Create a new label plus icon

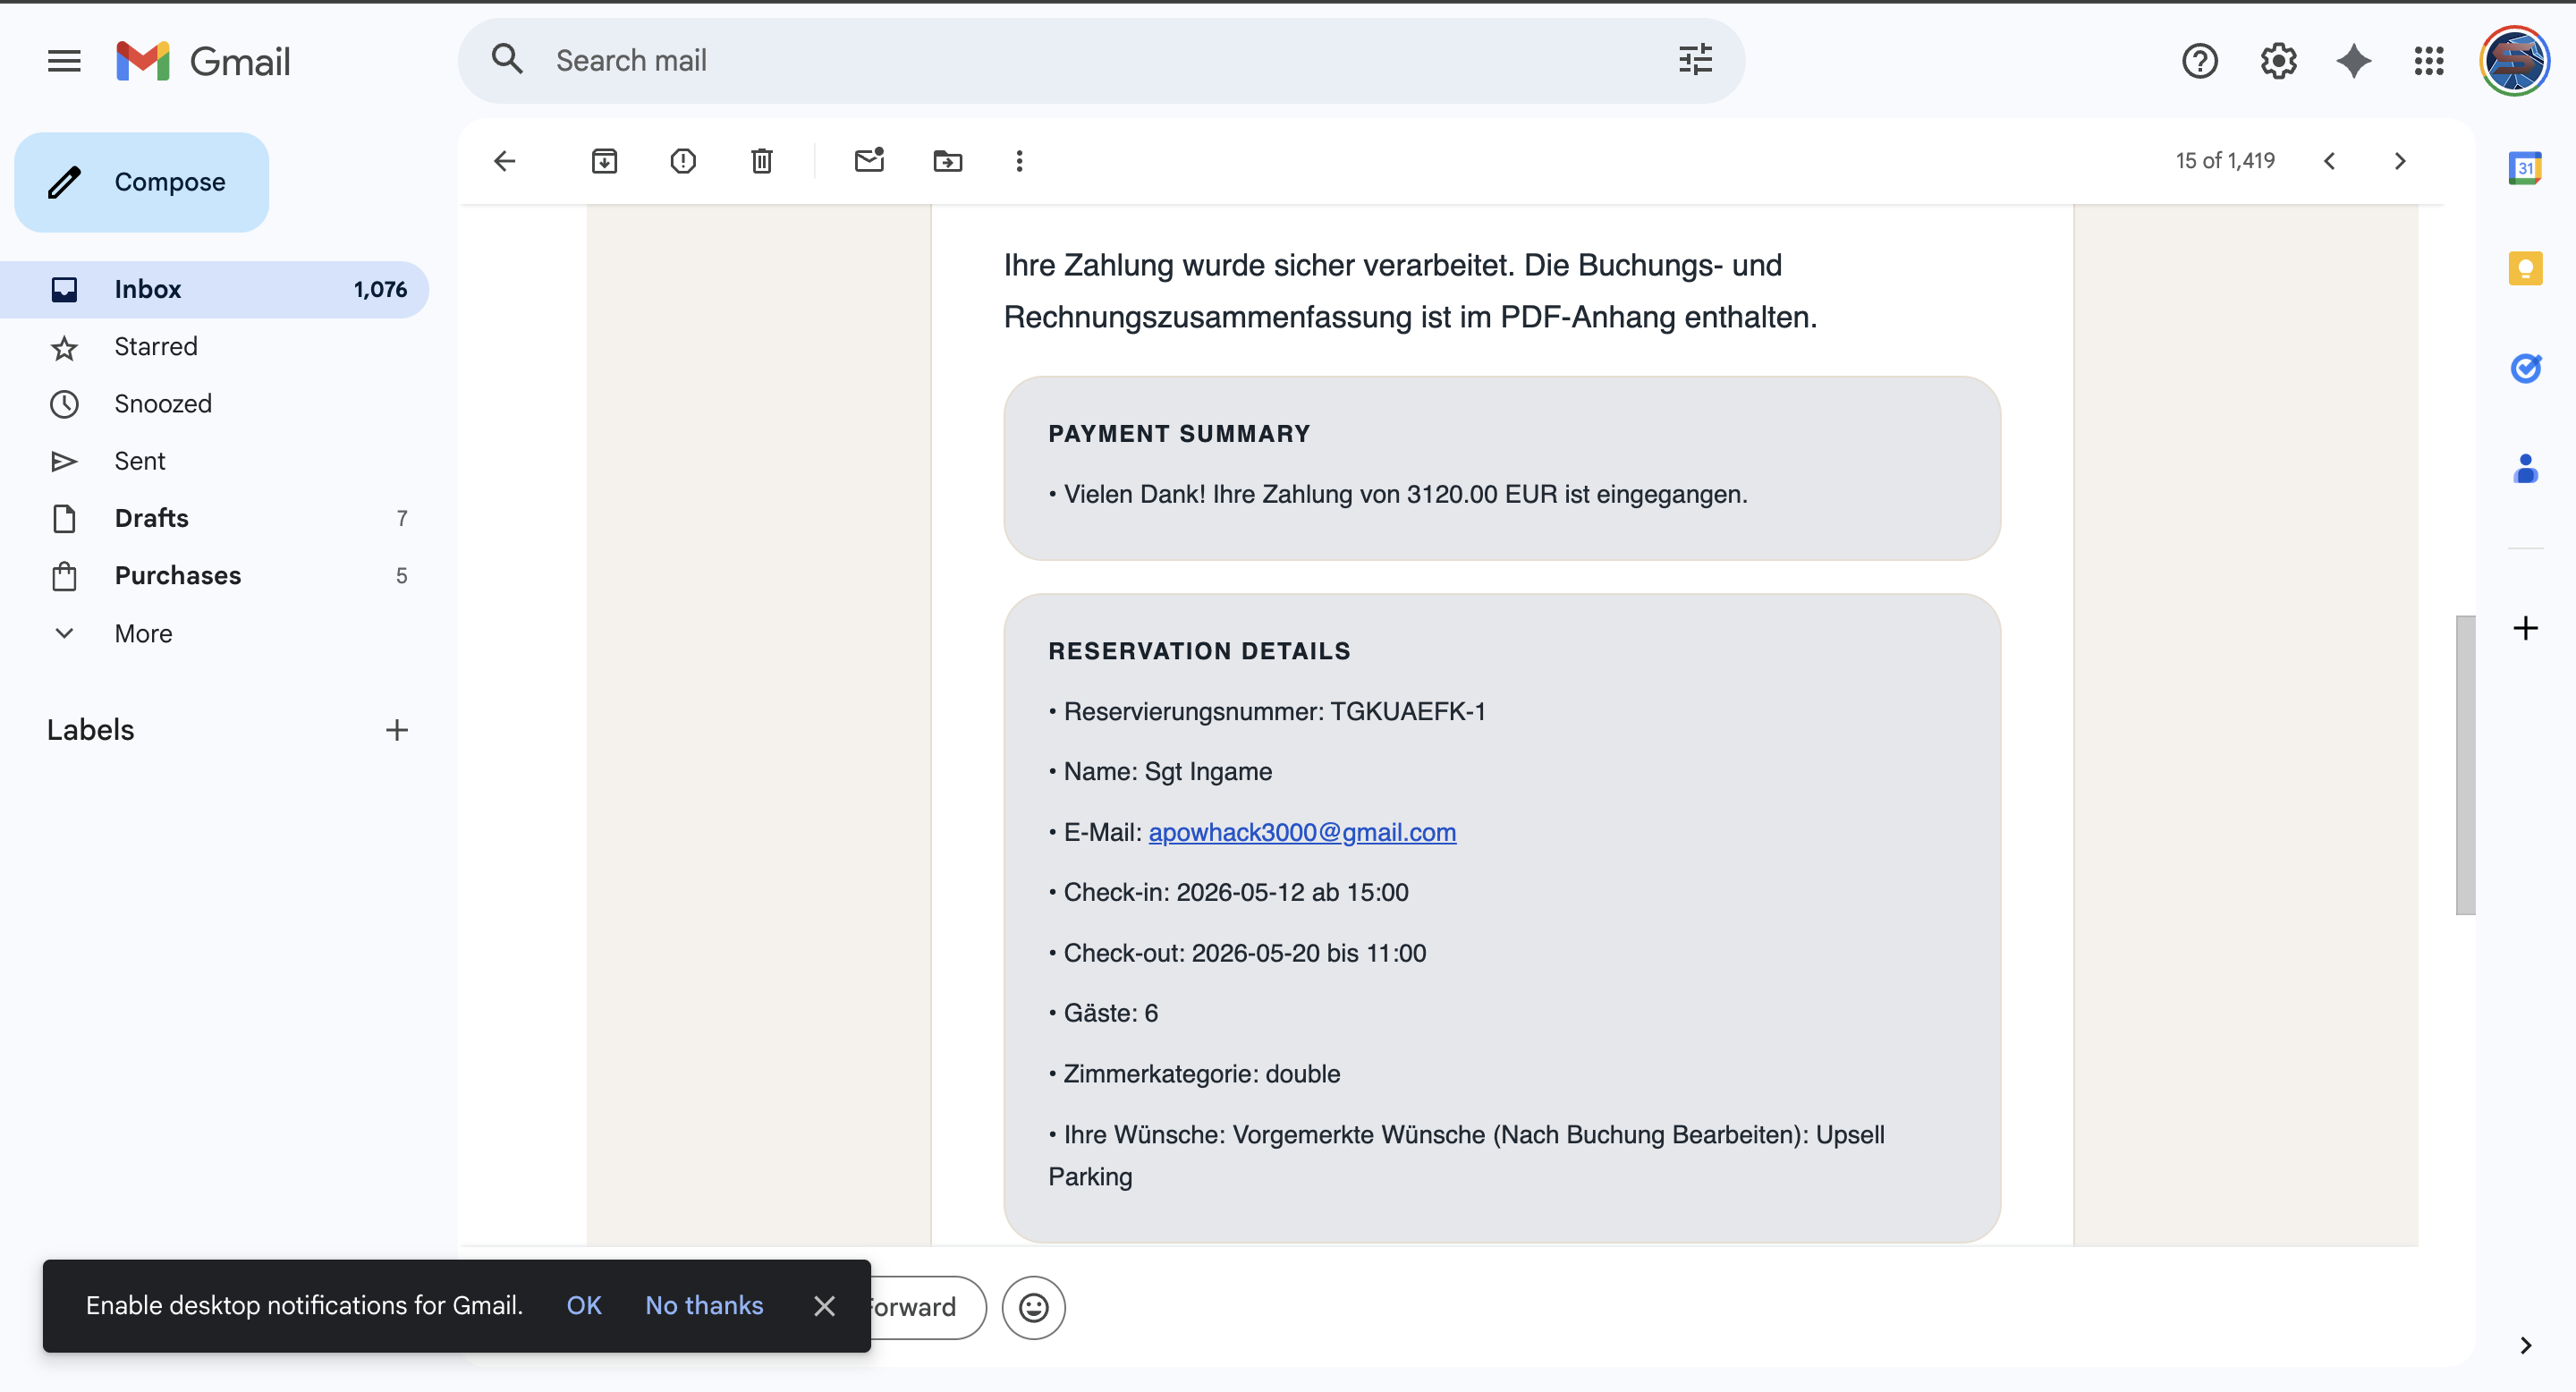coord(396,730)
